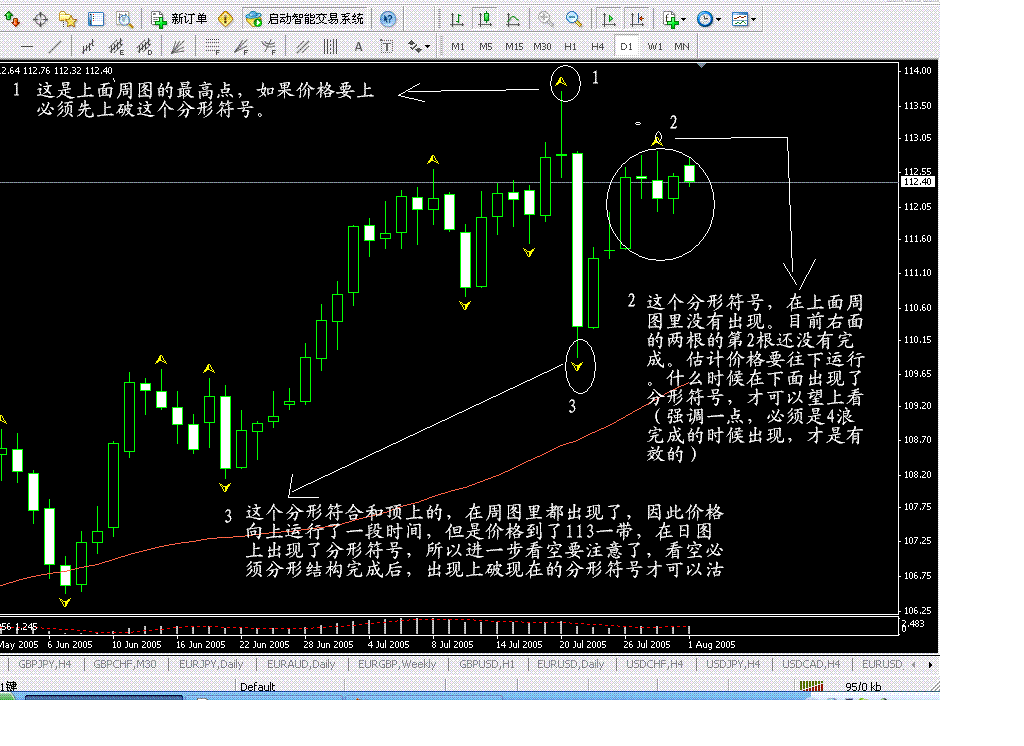
Task: Open the EURAUD,Daily chart tab
Action: (301, 664)
